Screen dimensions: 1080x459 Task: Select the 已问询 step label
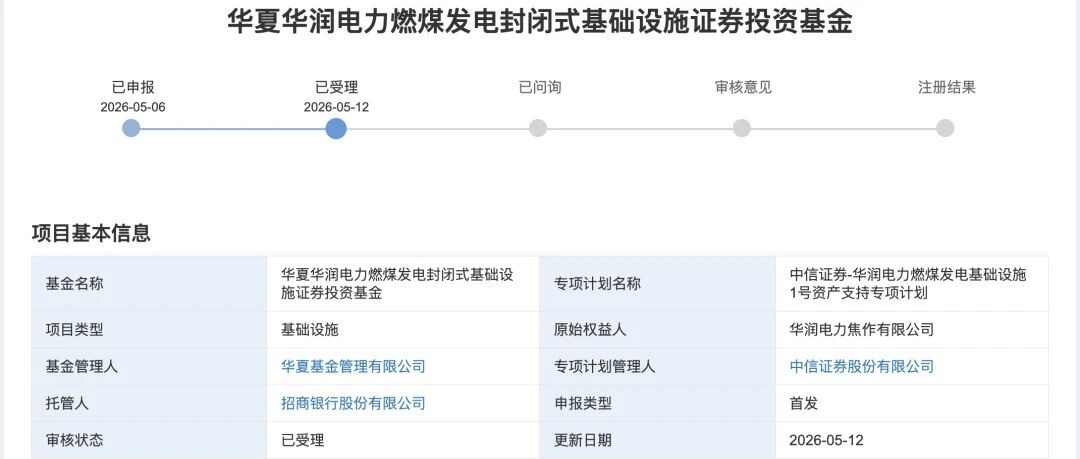pyautogui.click(x=540, y=88)
